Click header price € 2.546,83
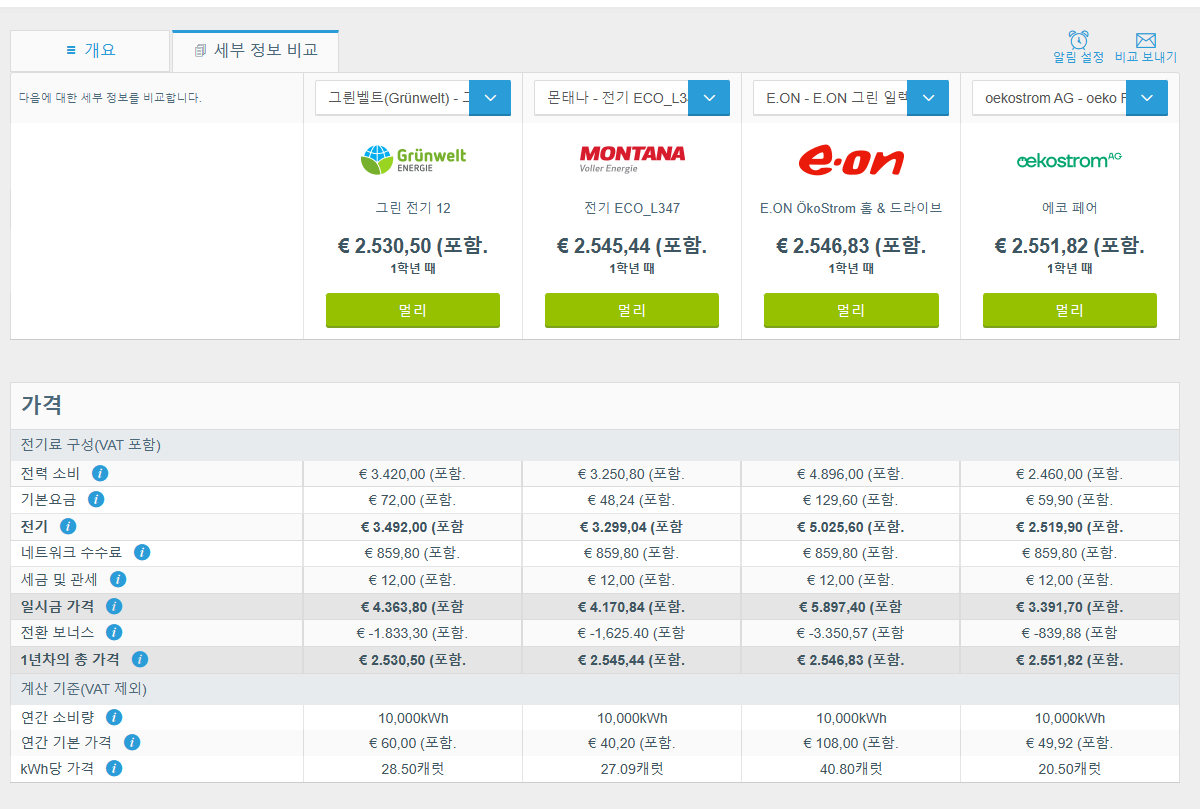 (x=851, y=246)
